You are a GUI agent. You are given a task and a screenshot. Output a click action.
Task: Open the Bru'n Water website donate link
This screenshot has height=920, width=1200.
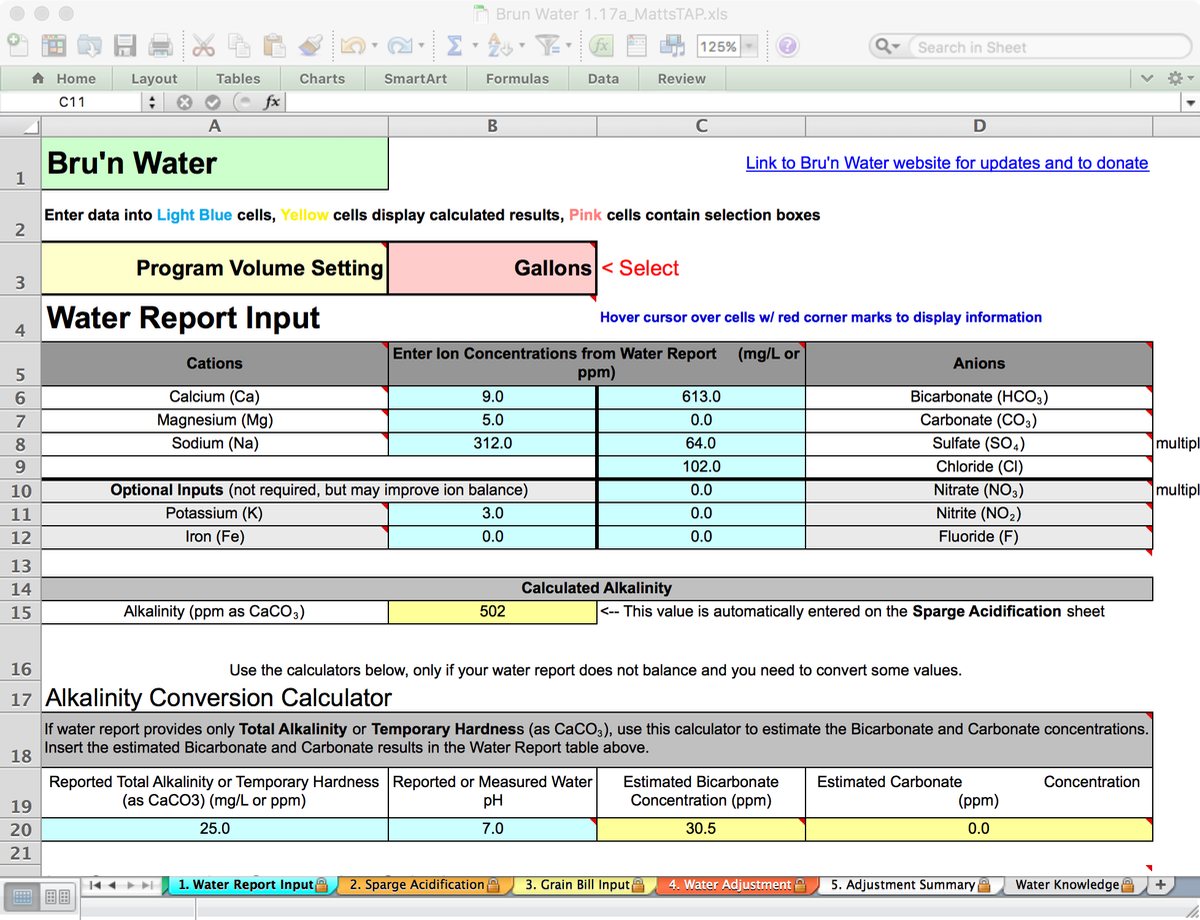coord(947,162)
